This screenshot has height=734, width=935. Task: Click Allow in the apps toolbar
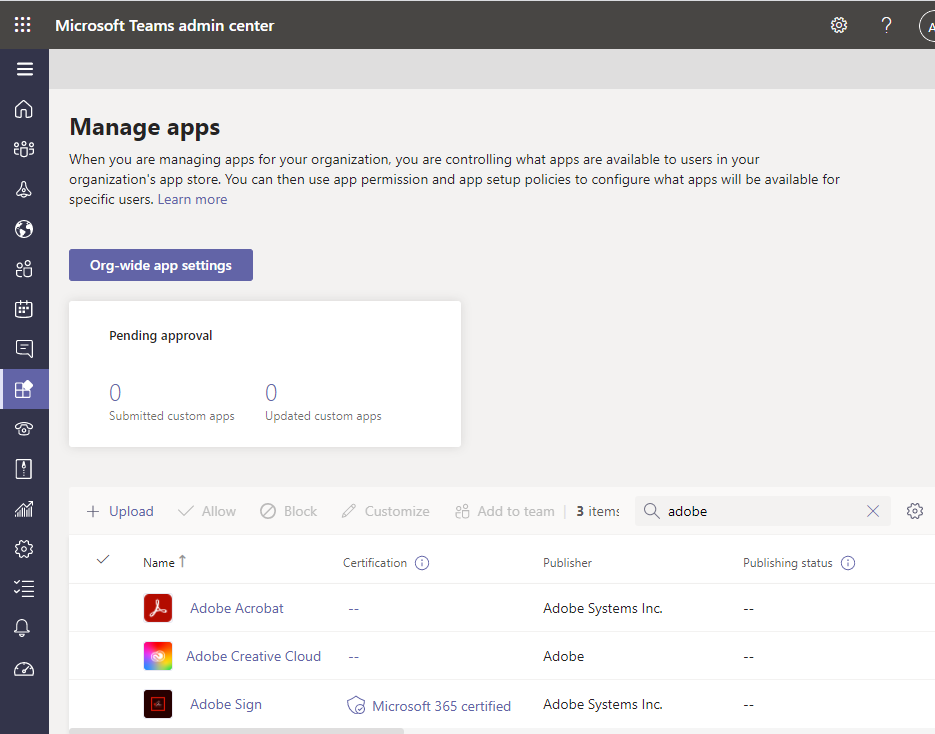pos(207,511)
